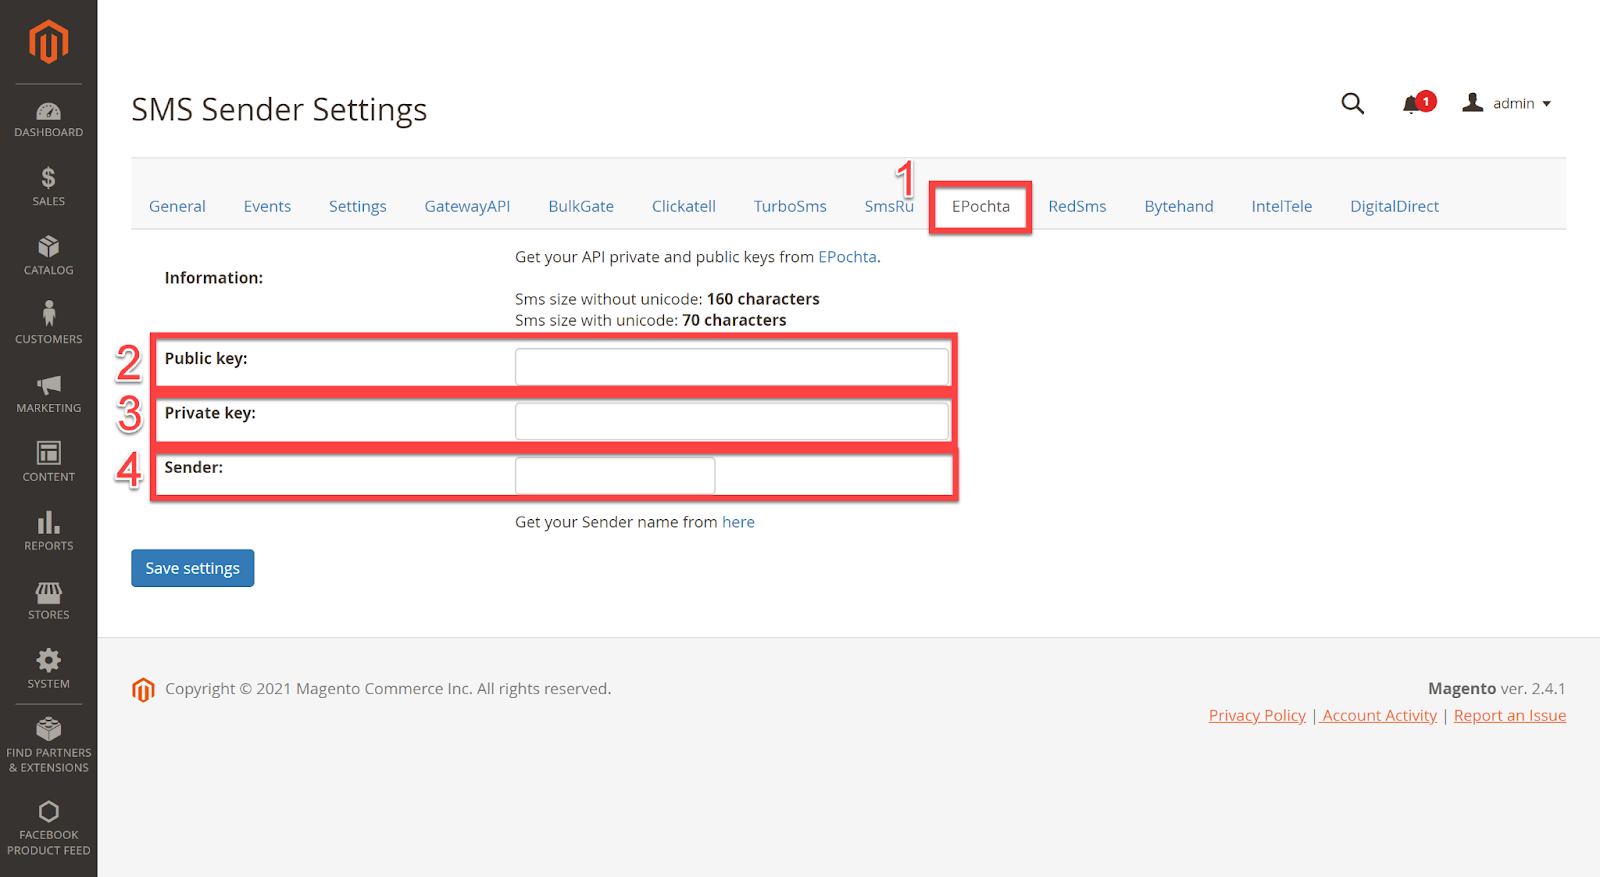Follow the EPochta link in information

847,257
